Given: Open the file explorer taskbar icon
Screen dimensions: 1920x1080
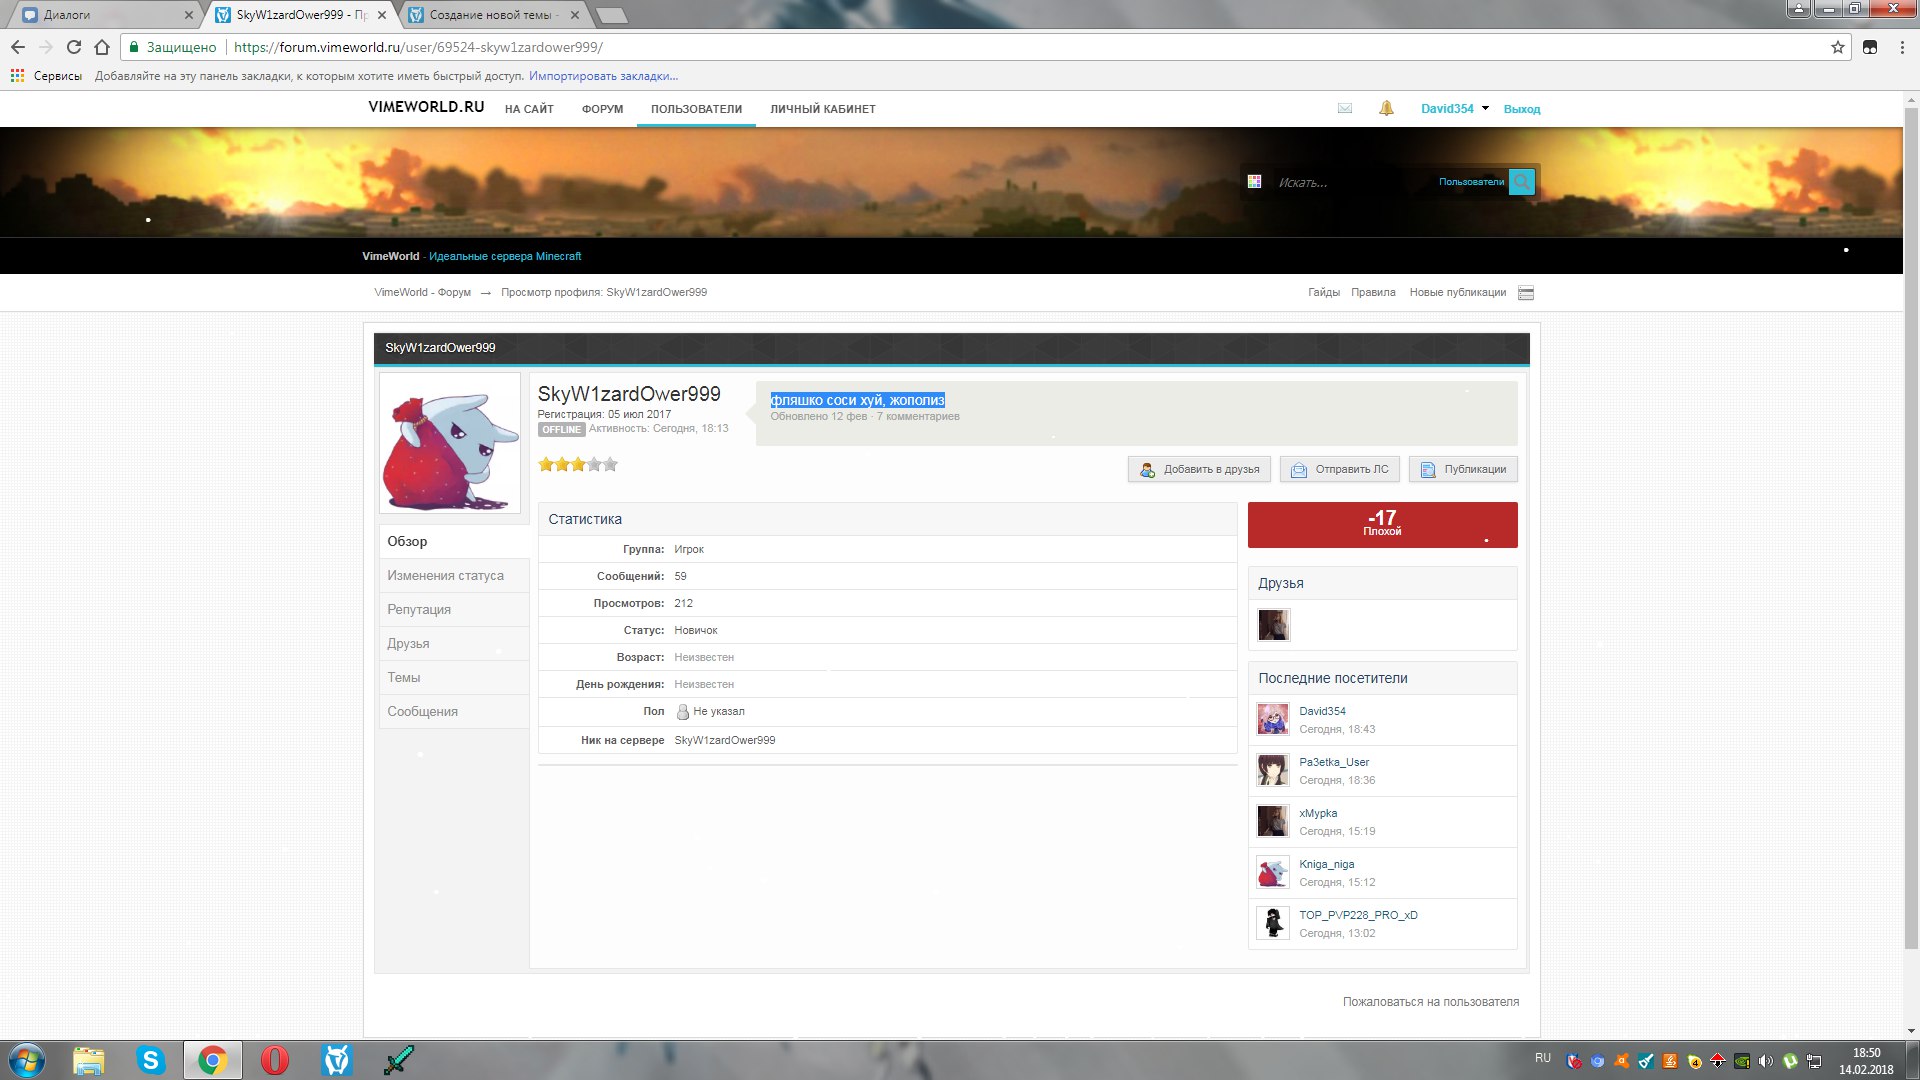Looking at the screenshot, I should 89,1060.
